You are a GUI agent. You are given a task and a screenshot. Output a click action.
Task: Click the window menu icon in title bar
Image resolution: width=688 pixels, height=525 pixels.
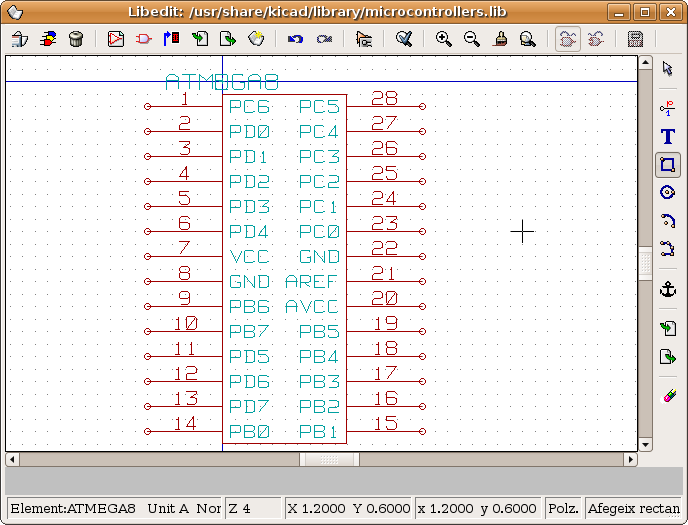coord(15,12)
